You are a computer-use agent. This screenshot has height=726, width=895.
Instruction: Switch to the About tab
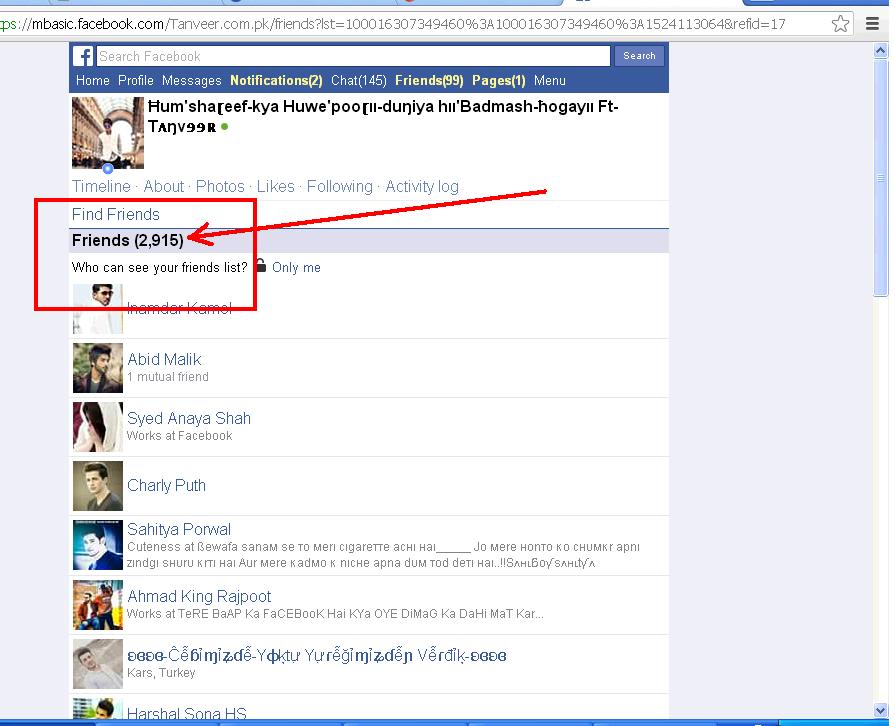click(x=164, y=187)
